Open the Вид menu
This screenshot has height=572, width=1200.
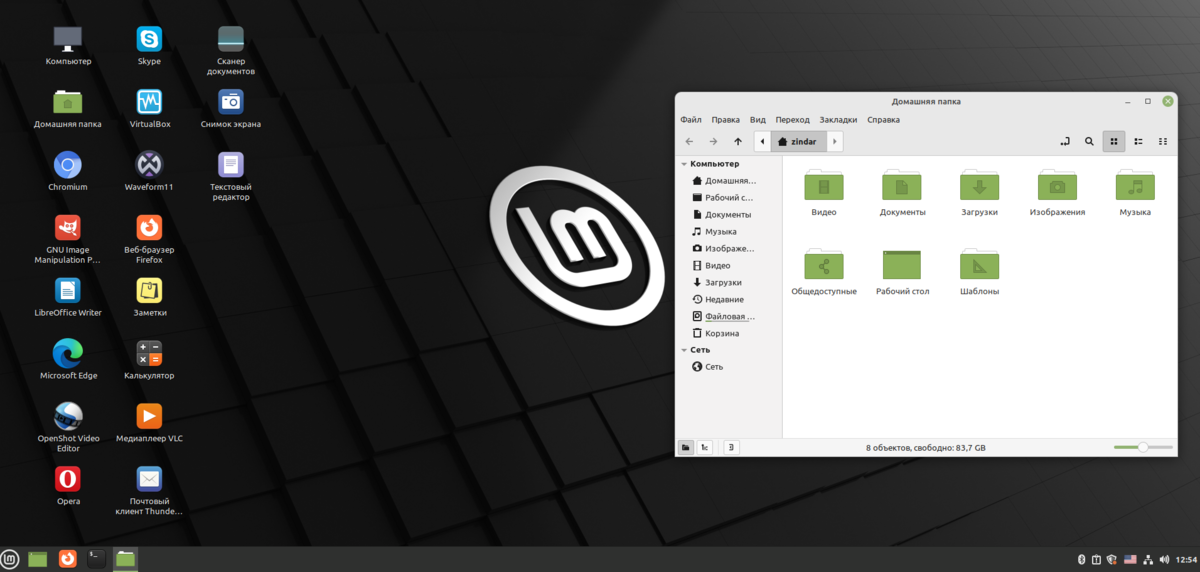coord(758,120)
